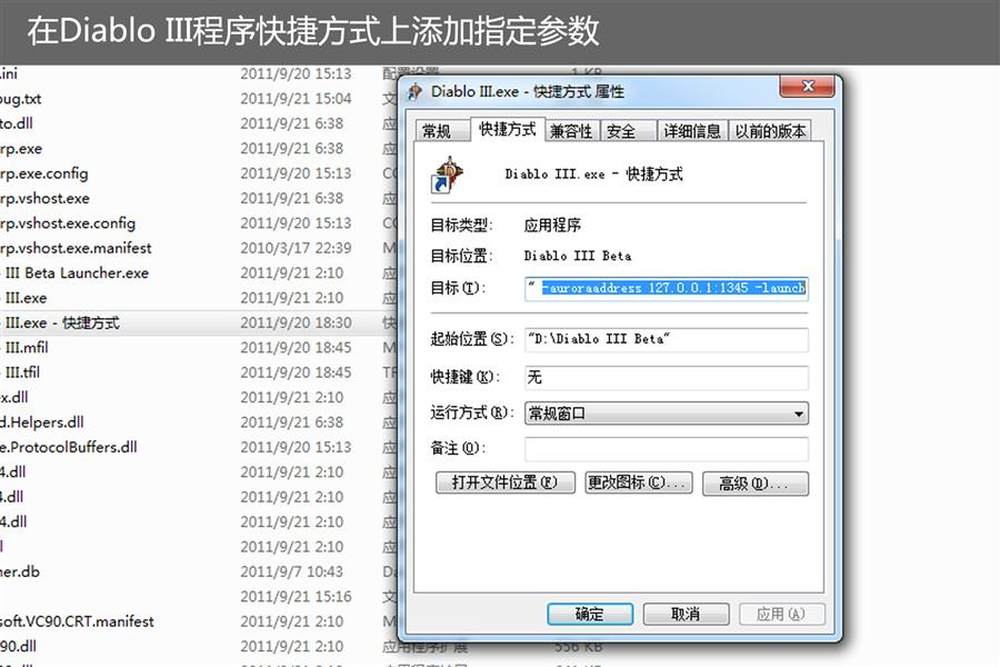This screenshot has height=667, width=1000.
Task: Click the 应用(A) apply button
Action: (x=782, y=614)
